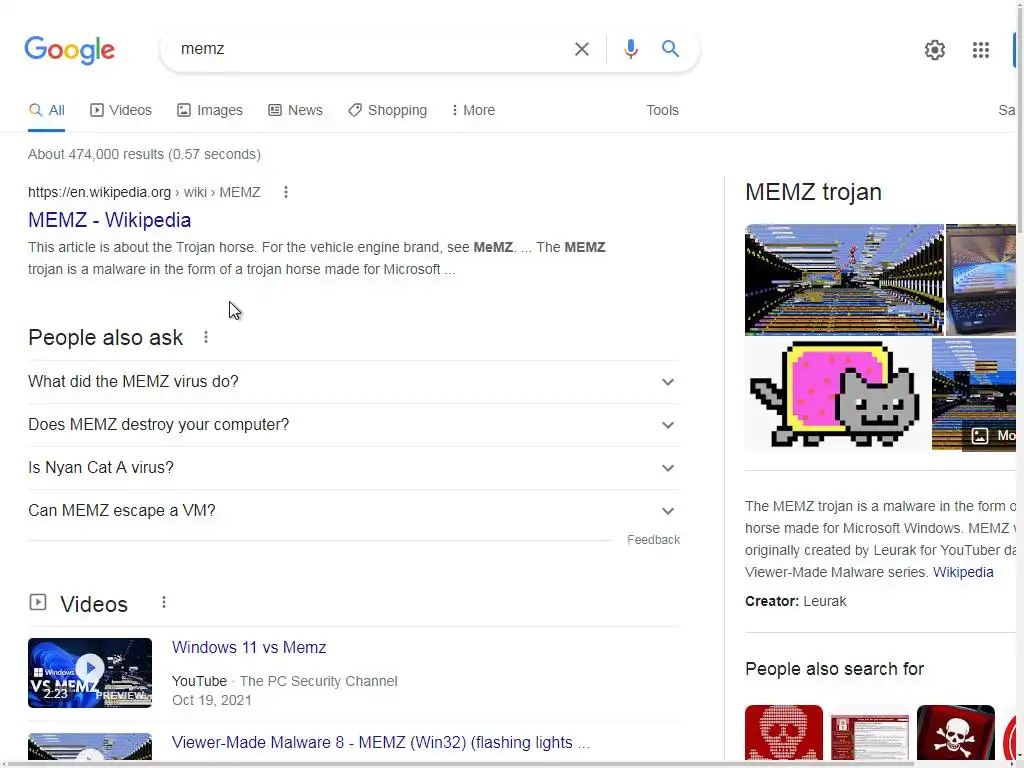1024x768 pixels.
Task: Open three-dot options next to People also ask
Action: point(206,337)
